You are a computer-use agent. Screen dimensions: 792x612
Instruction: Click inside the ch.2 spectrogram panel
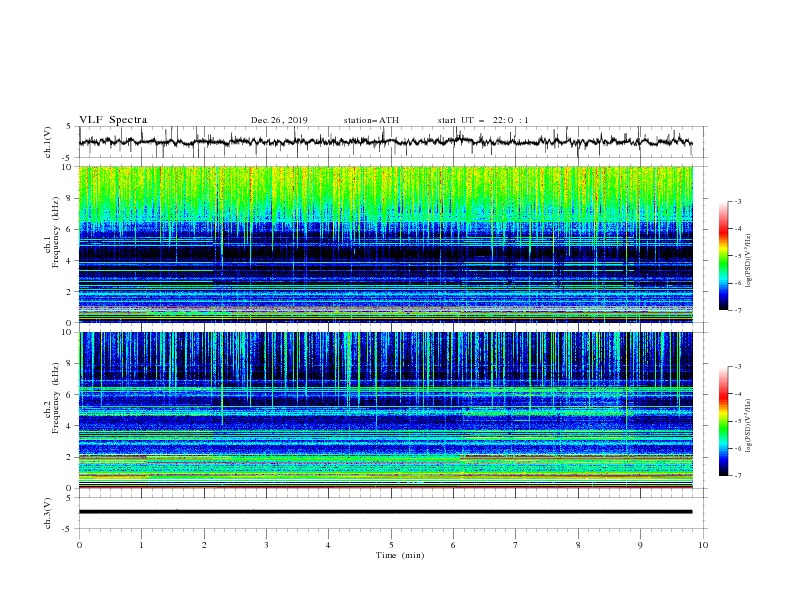[385, 410]
